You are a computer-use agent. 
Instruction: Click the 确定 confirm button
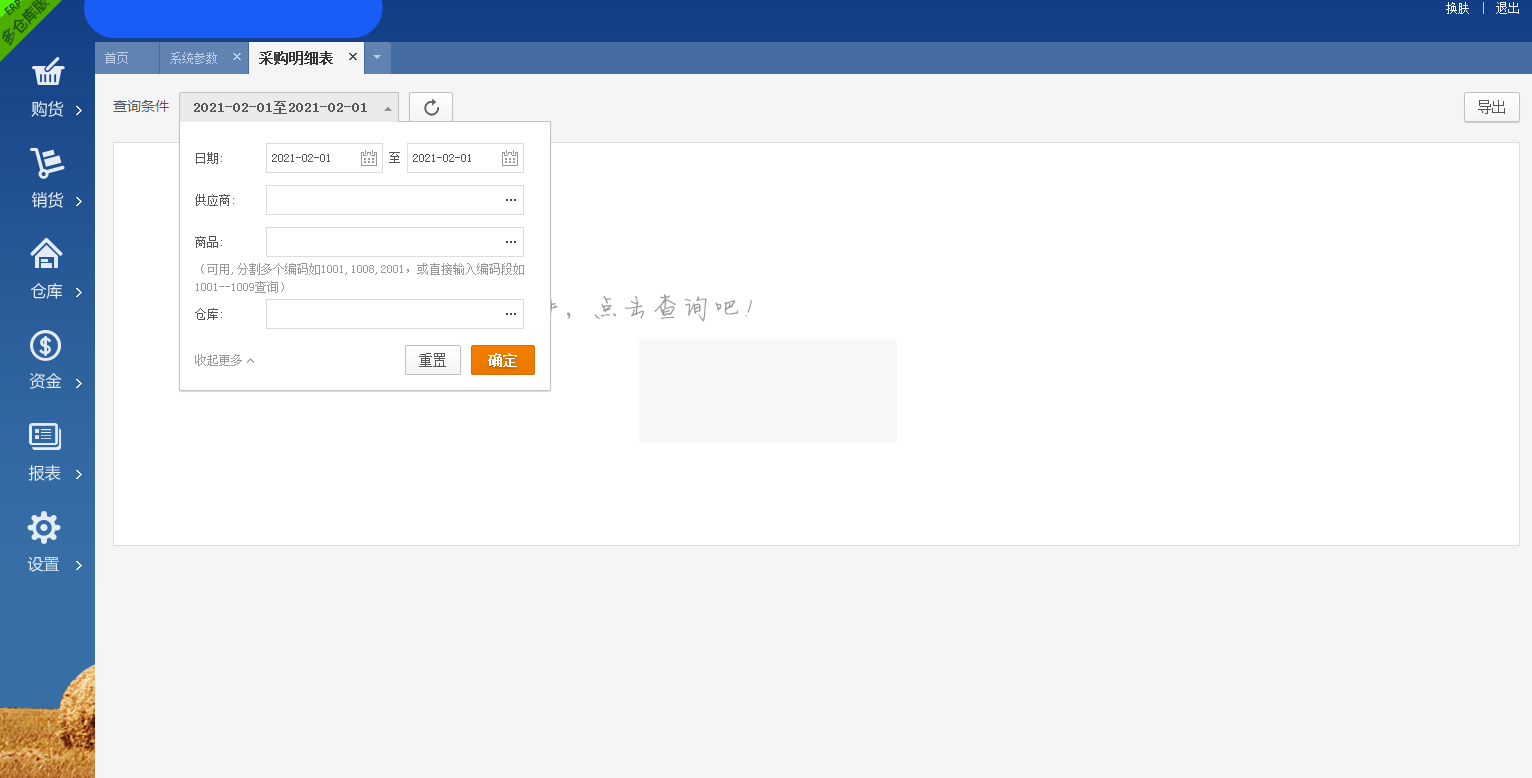coord(502,359)
